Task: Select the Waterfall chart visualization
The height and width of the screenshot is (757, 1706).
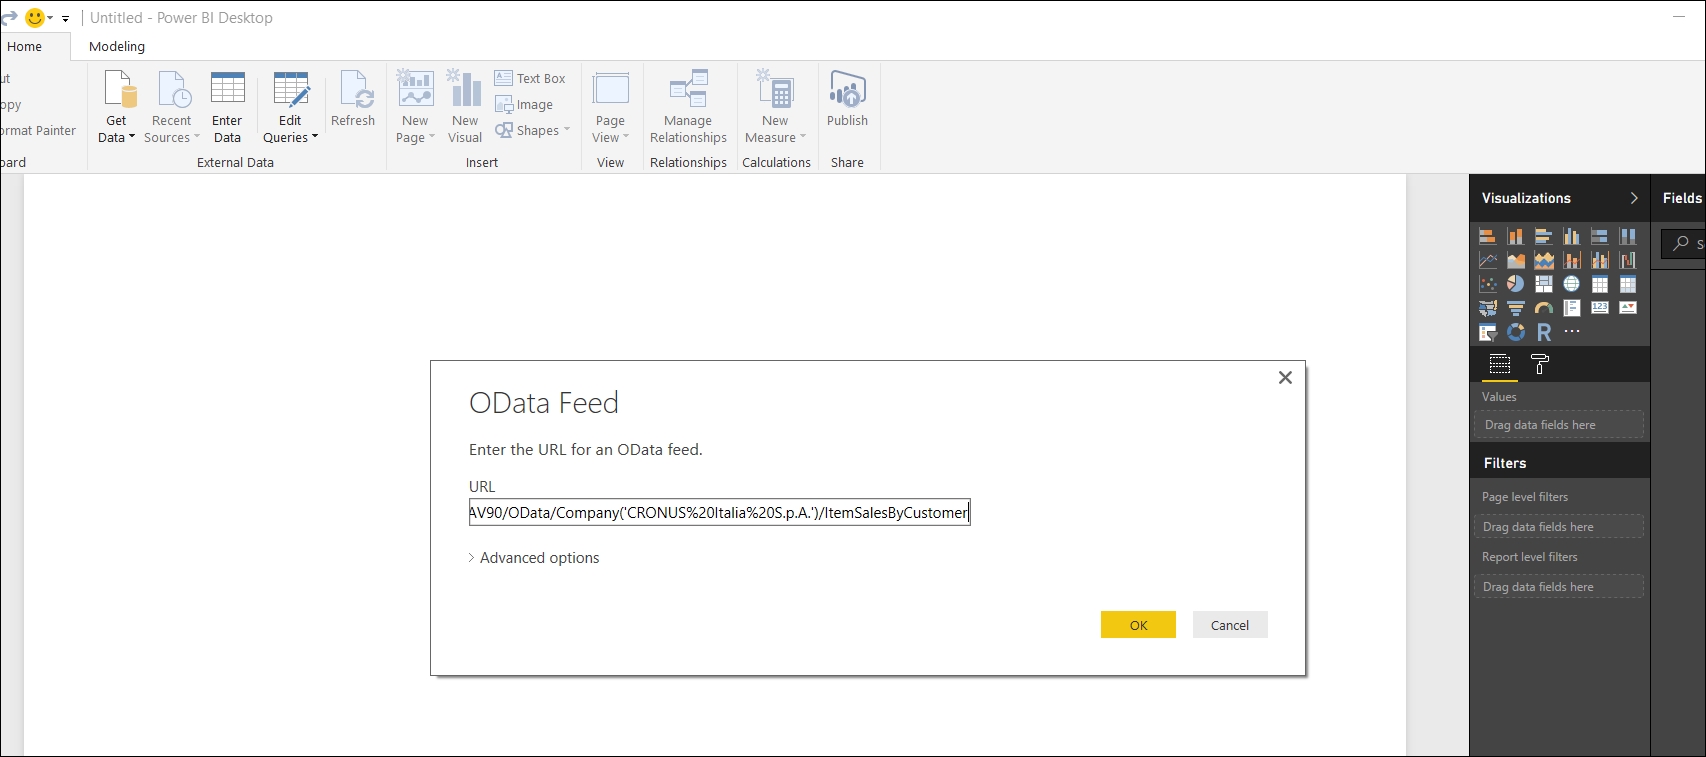Action: pos(1628,260)
